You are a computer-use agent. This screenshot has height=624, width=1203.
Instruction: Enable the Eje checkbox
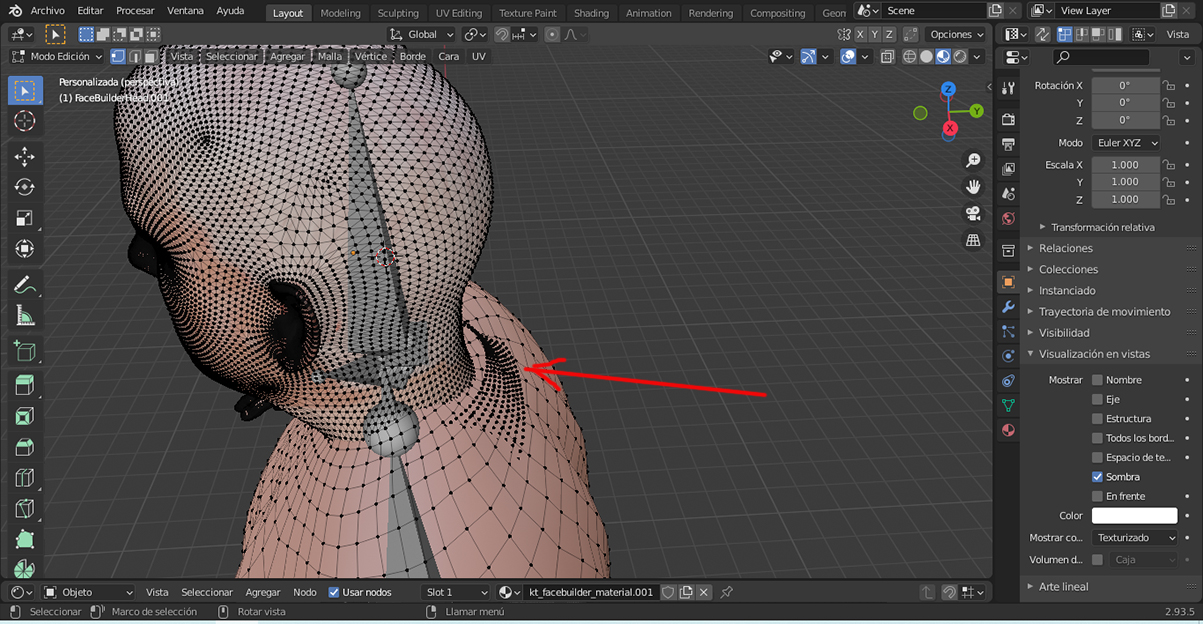click(1097, 399)
